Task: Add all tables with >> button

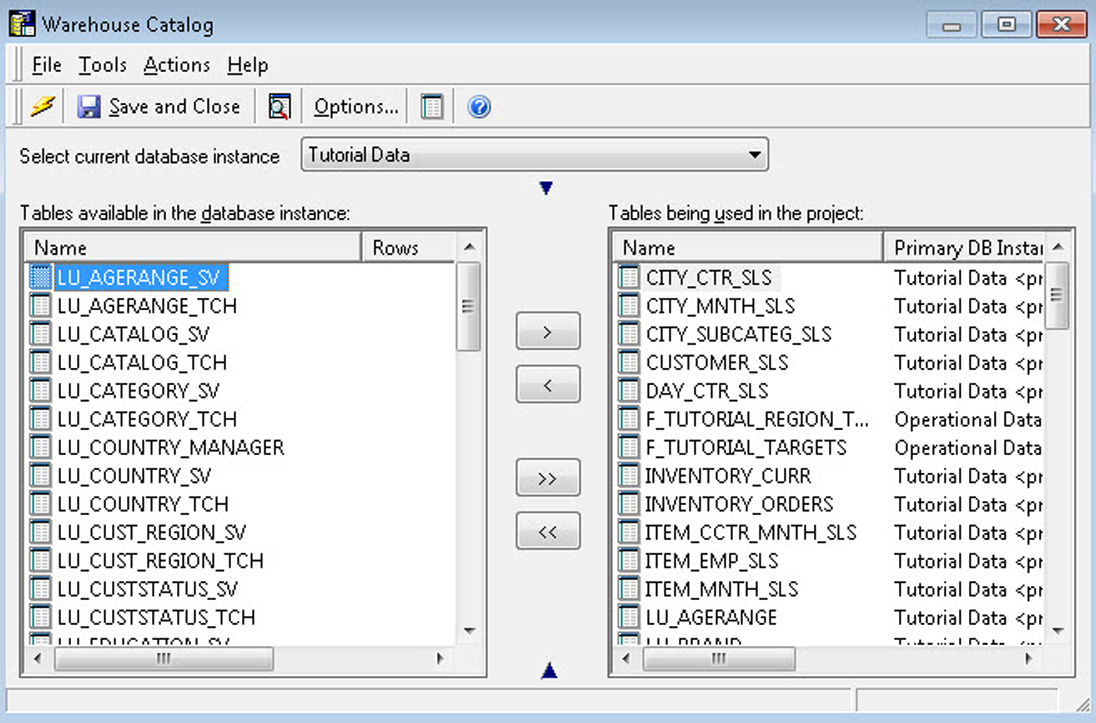Action: [548, 478]
